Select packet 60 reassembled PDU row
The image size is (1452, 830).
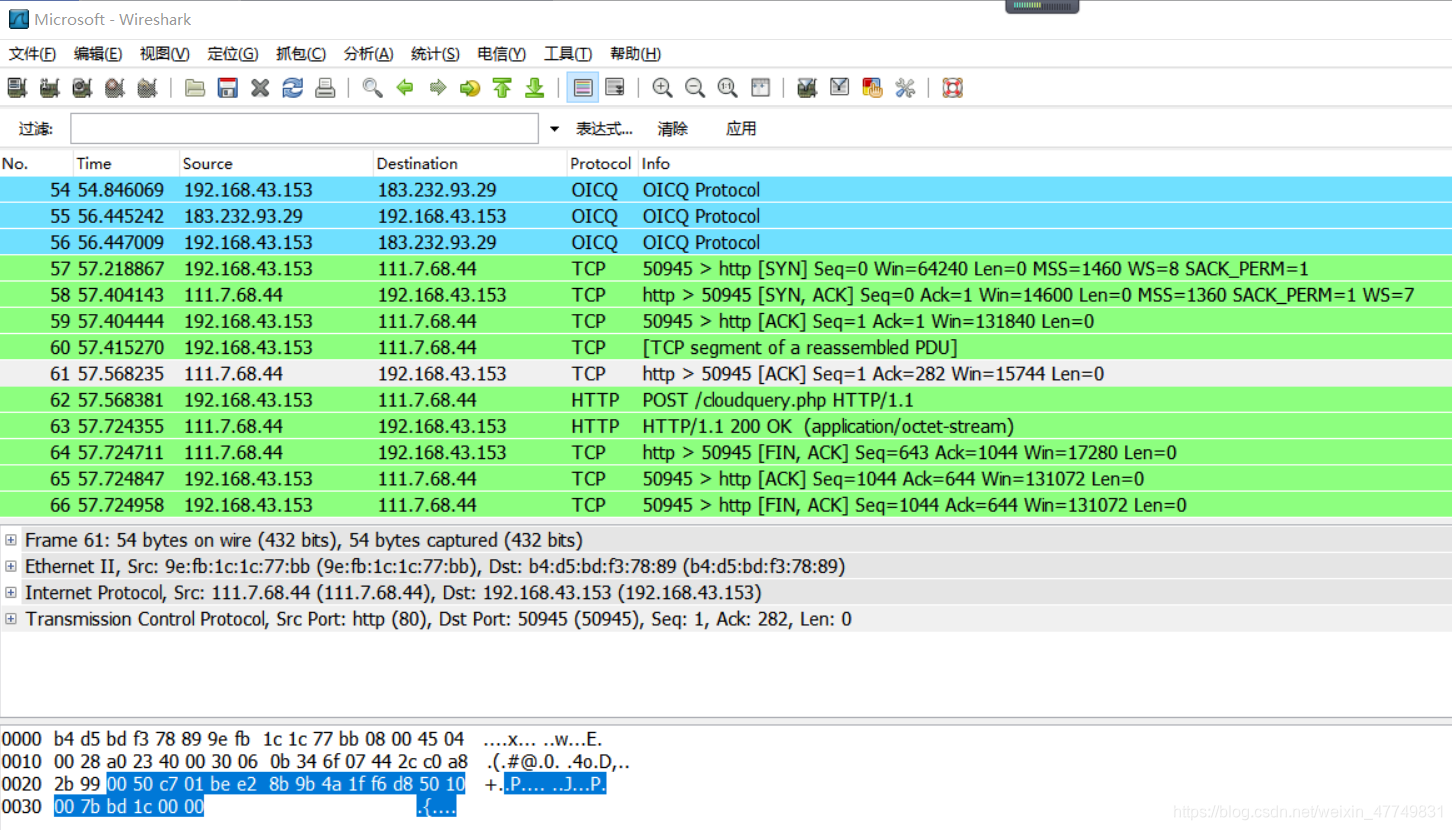click(x=726, y=348)
